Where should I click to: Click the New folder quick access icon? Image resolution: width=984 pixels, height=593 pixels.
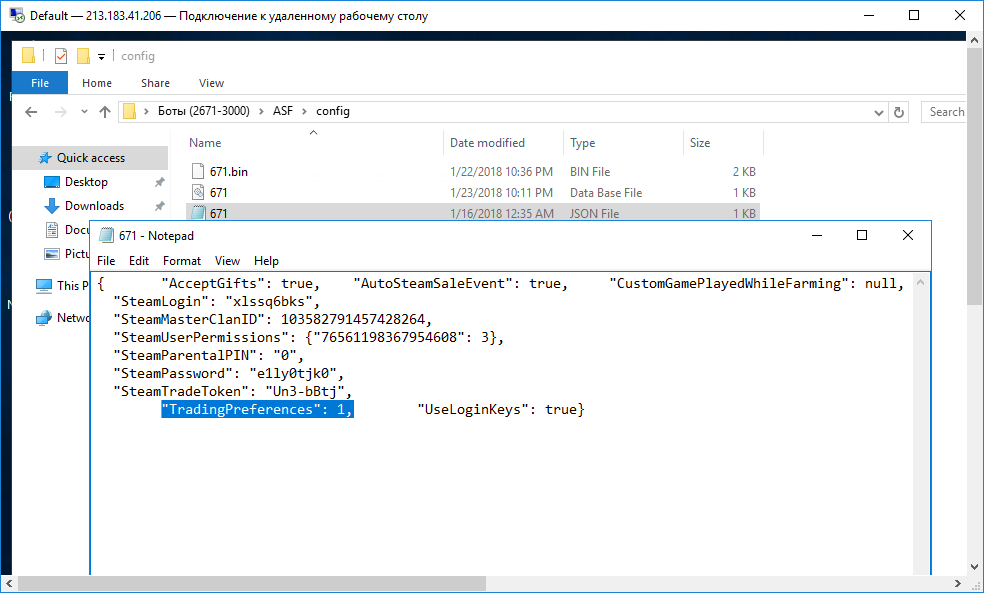click(83, 56)
